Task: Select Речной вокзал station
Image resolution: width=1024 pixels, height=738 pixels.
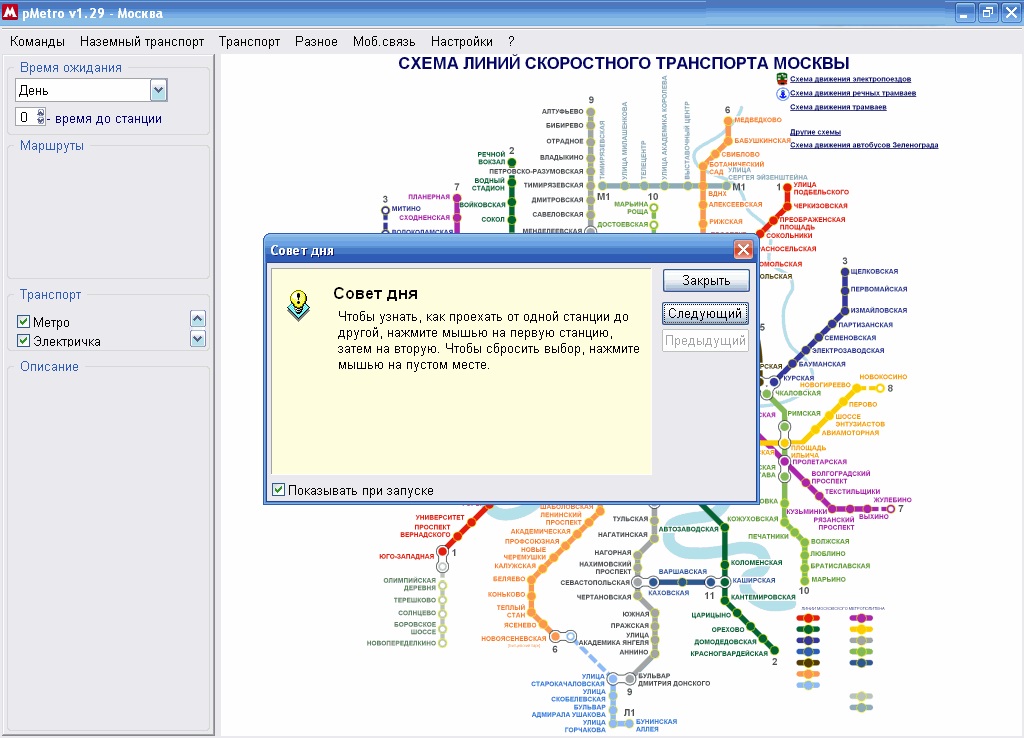Action: click(511, 162)
